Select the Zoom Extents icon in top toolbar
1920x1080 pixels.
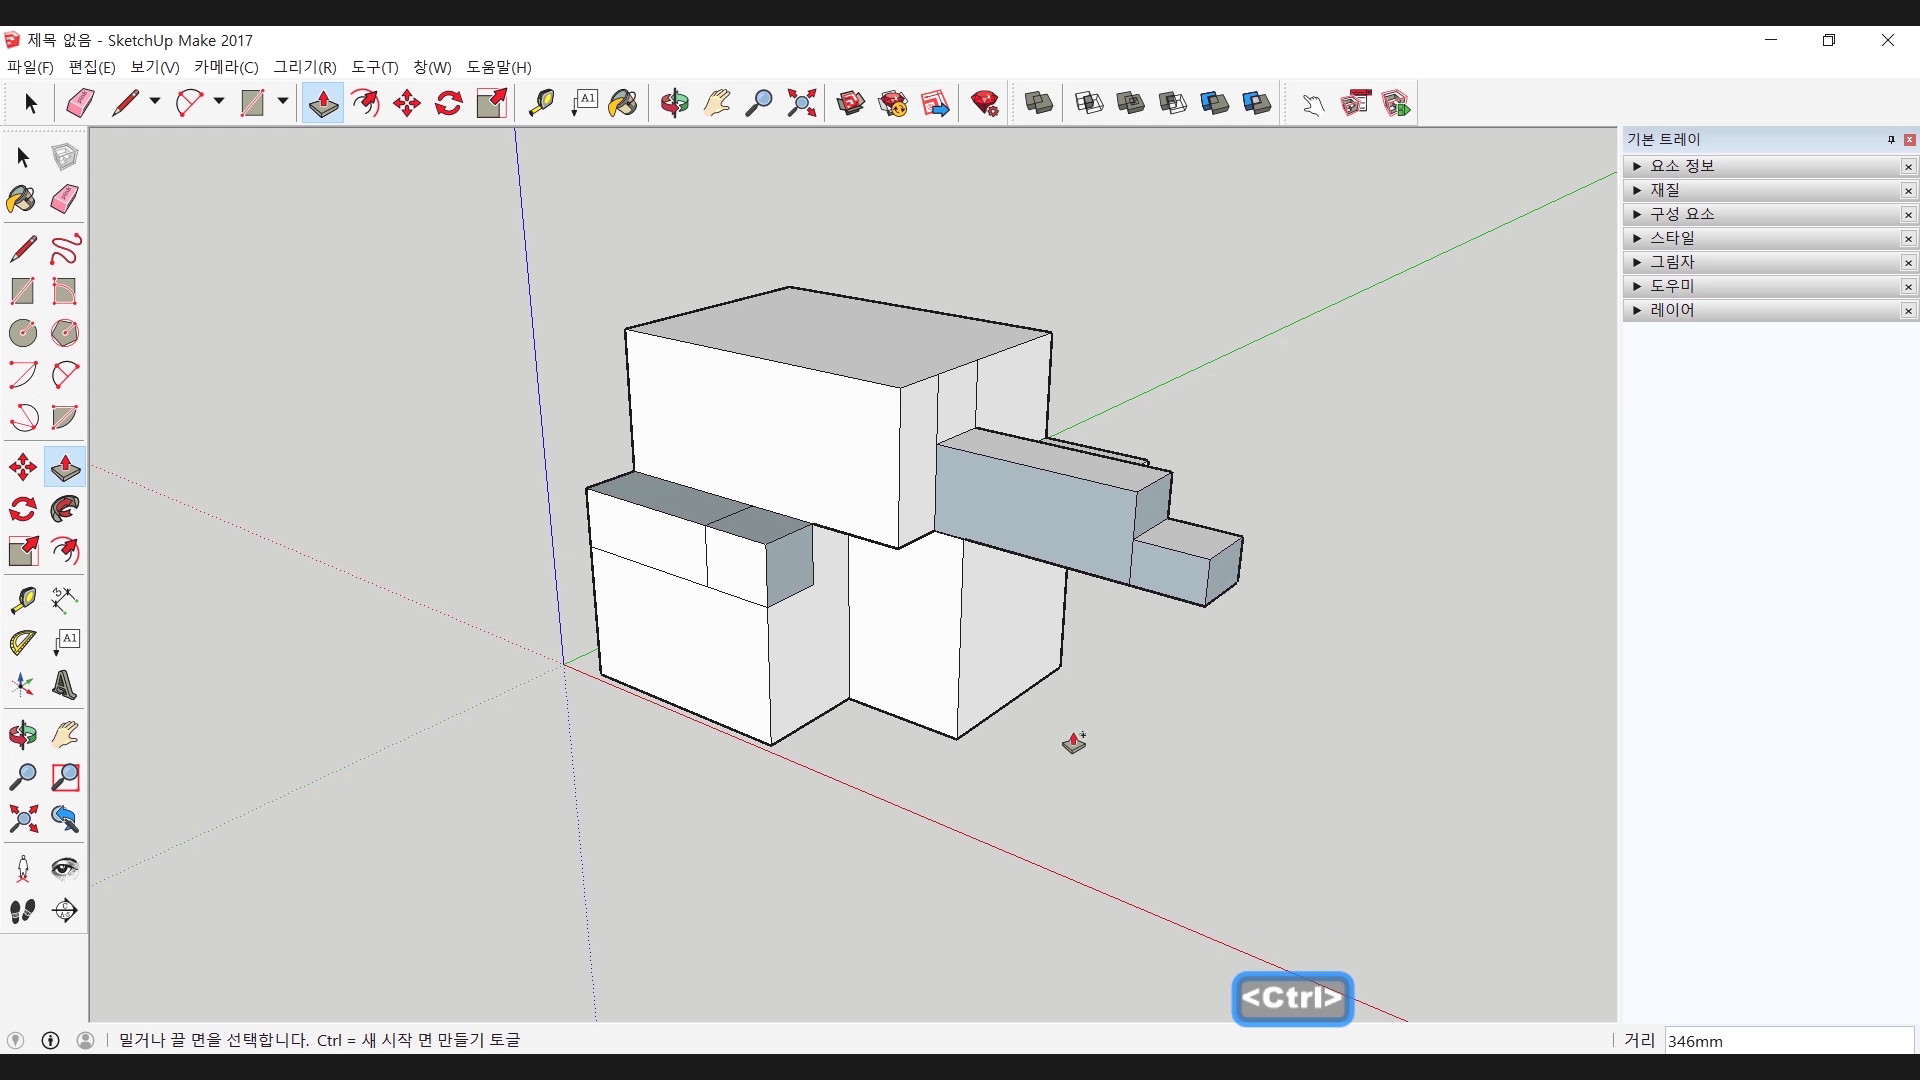[x=802, y=103]
